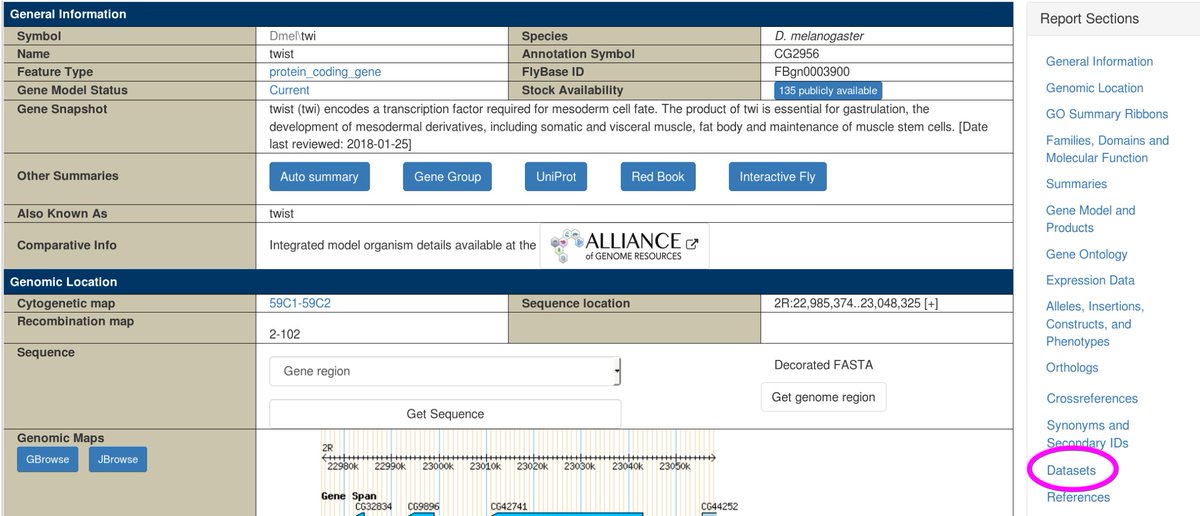Image resolution: width=1200 pixels, height=516 pixels.
Task: Click the 135 publicly available stock badge
Action: 829,91
